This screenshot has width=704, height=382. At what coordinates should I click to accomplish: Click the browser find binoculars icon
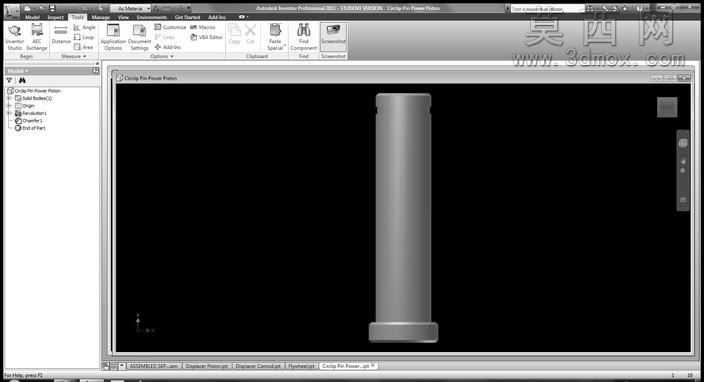coord(22,80)
